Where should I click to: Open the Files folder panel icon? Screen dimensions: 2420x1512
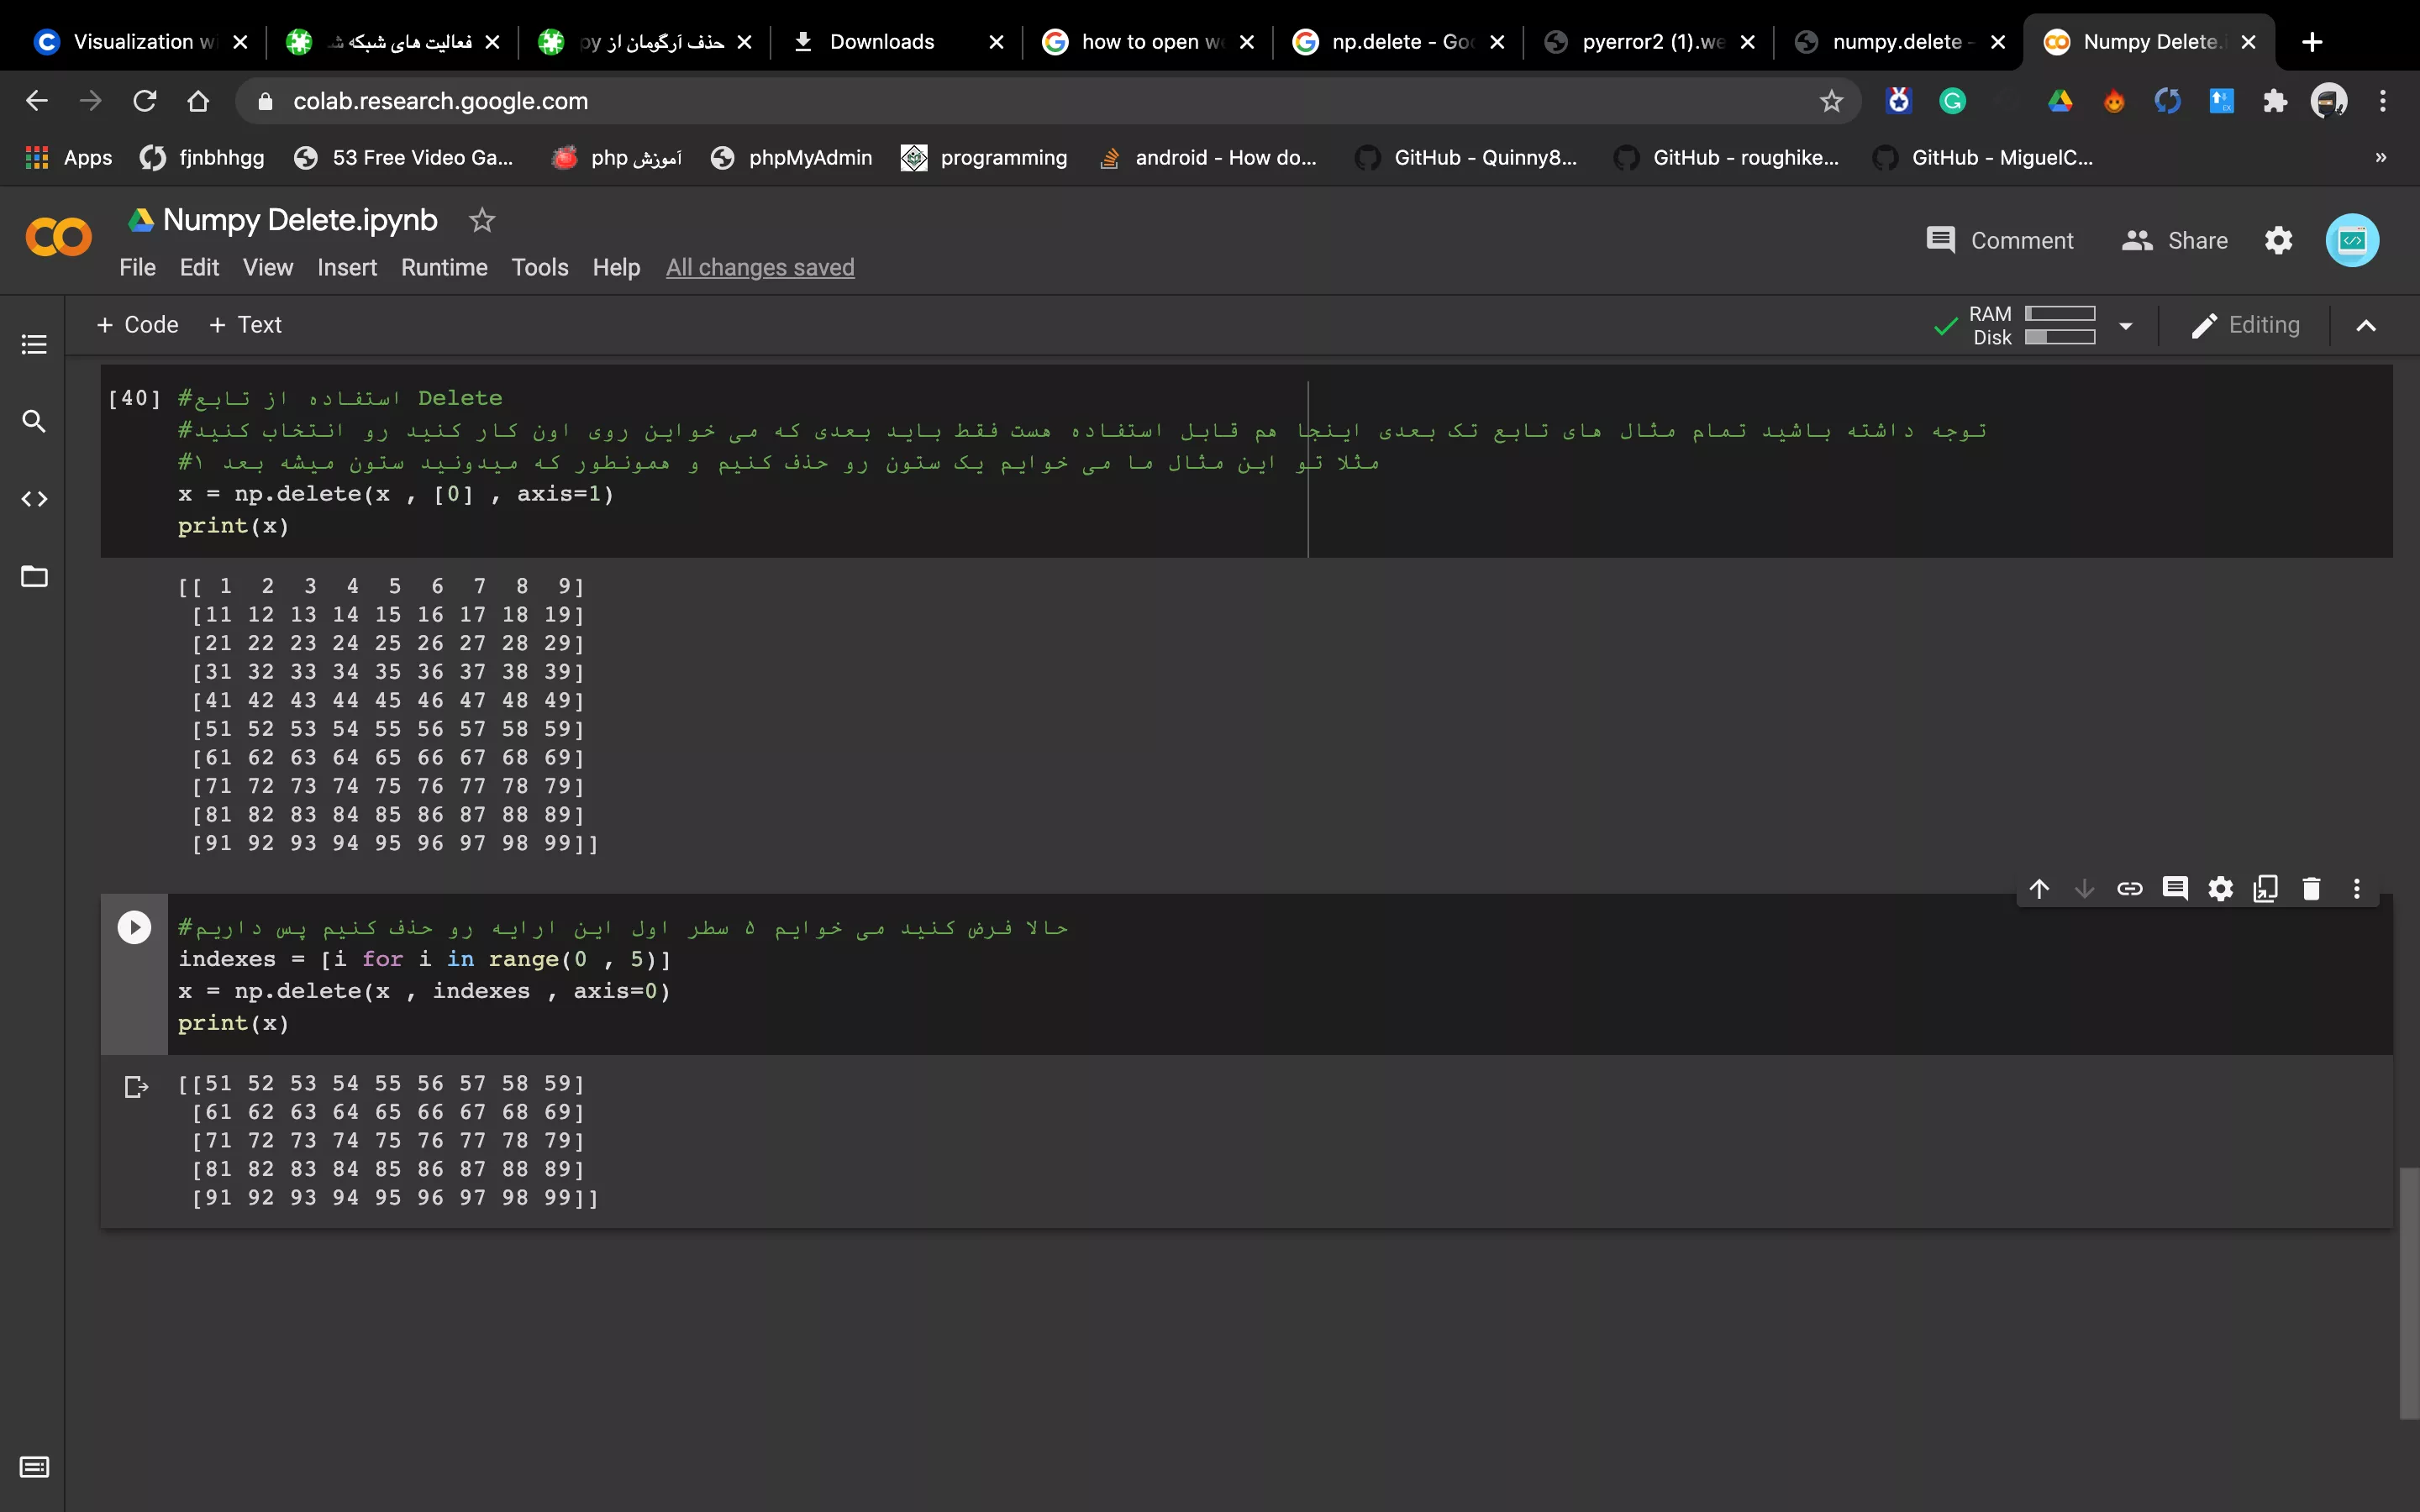[x=34, y=577]
